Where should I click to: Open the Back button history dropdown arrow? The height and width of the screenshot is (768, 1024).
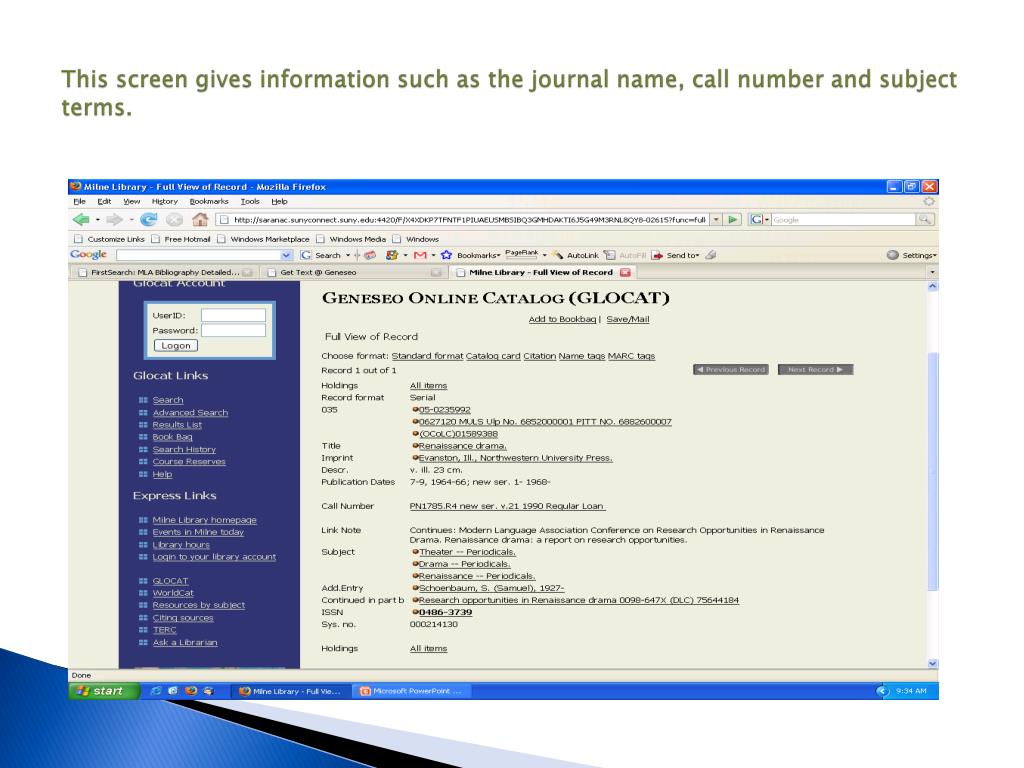[98, 219]
